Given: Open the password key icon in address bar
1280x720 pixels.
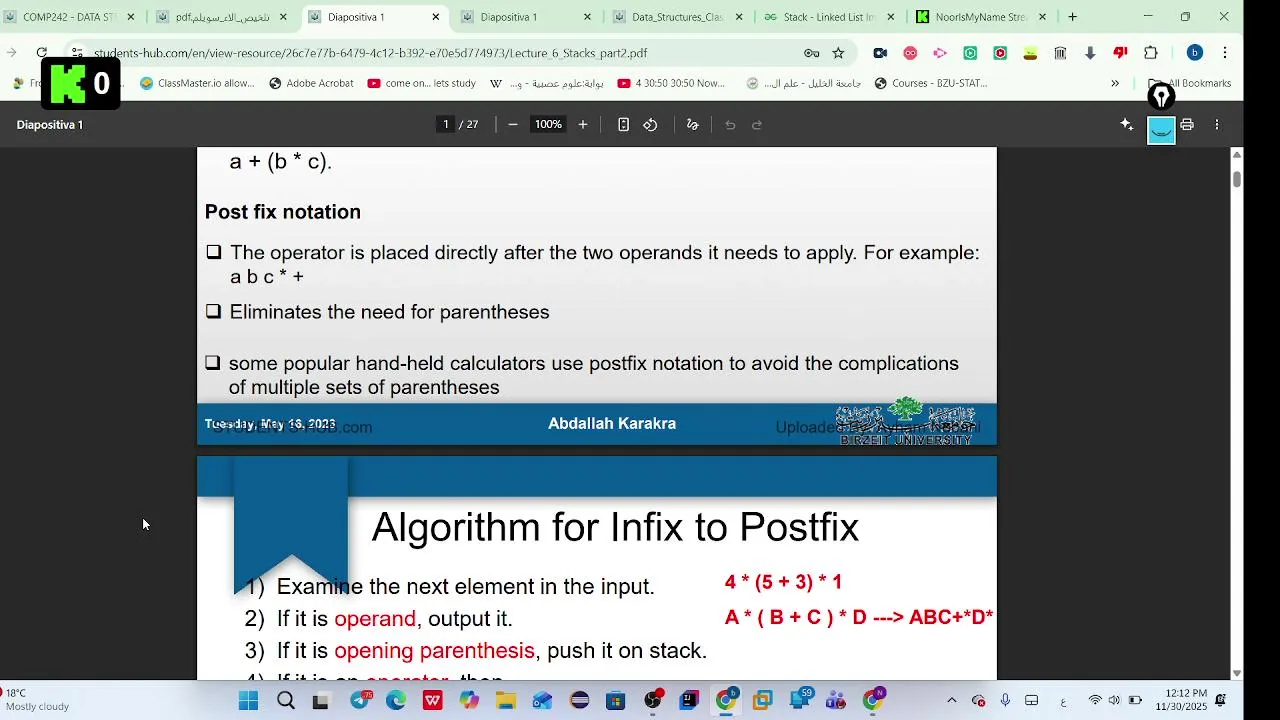Looking at the screenshot, I should pyautogui.click(x=812, y=53).
